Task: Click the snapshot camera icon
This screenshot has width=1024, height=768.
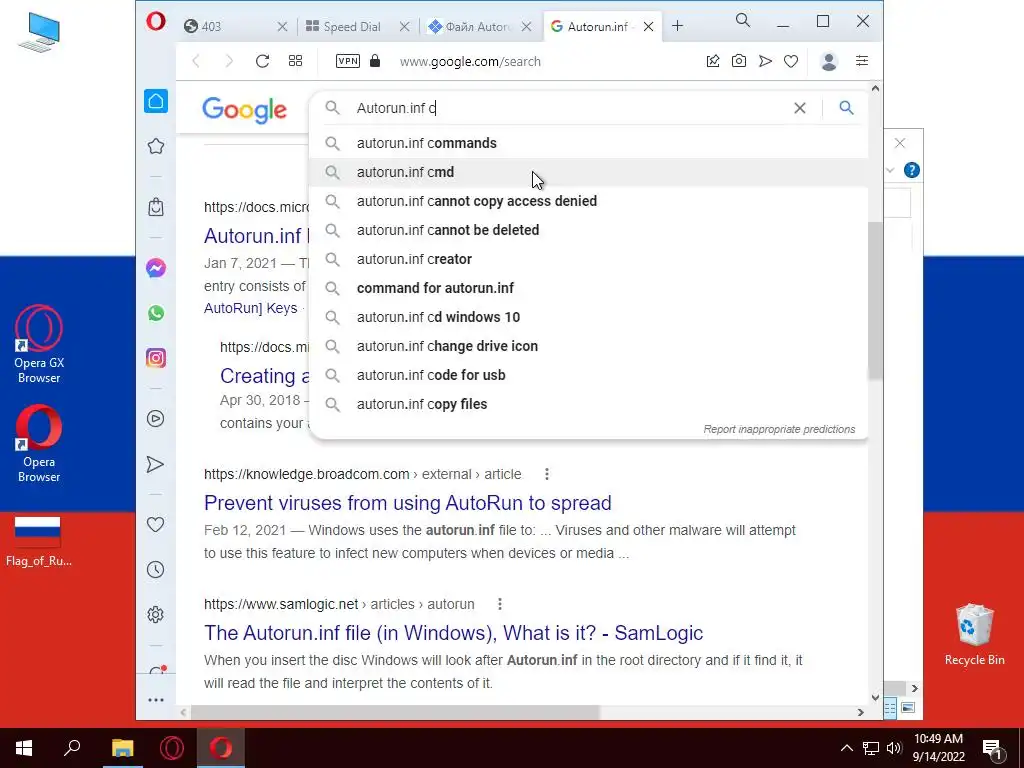Action: point(739,61)
